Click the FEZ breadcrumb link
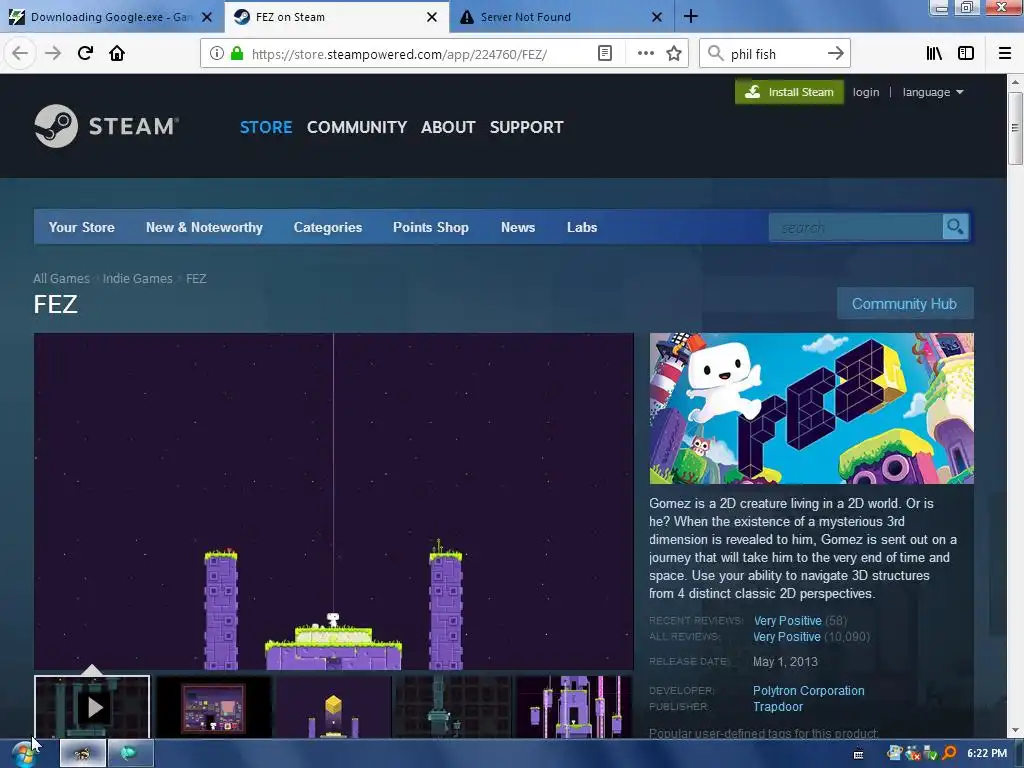 point(196,278)
